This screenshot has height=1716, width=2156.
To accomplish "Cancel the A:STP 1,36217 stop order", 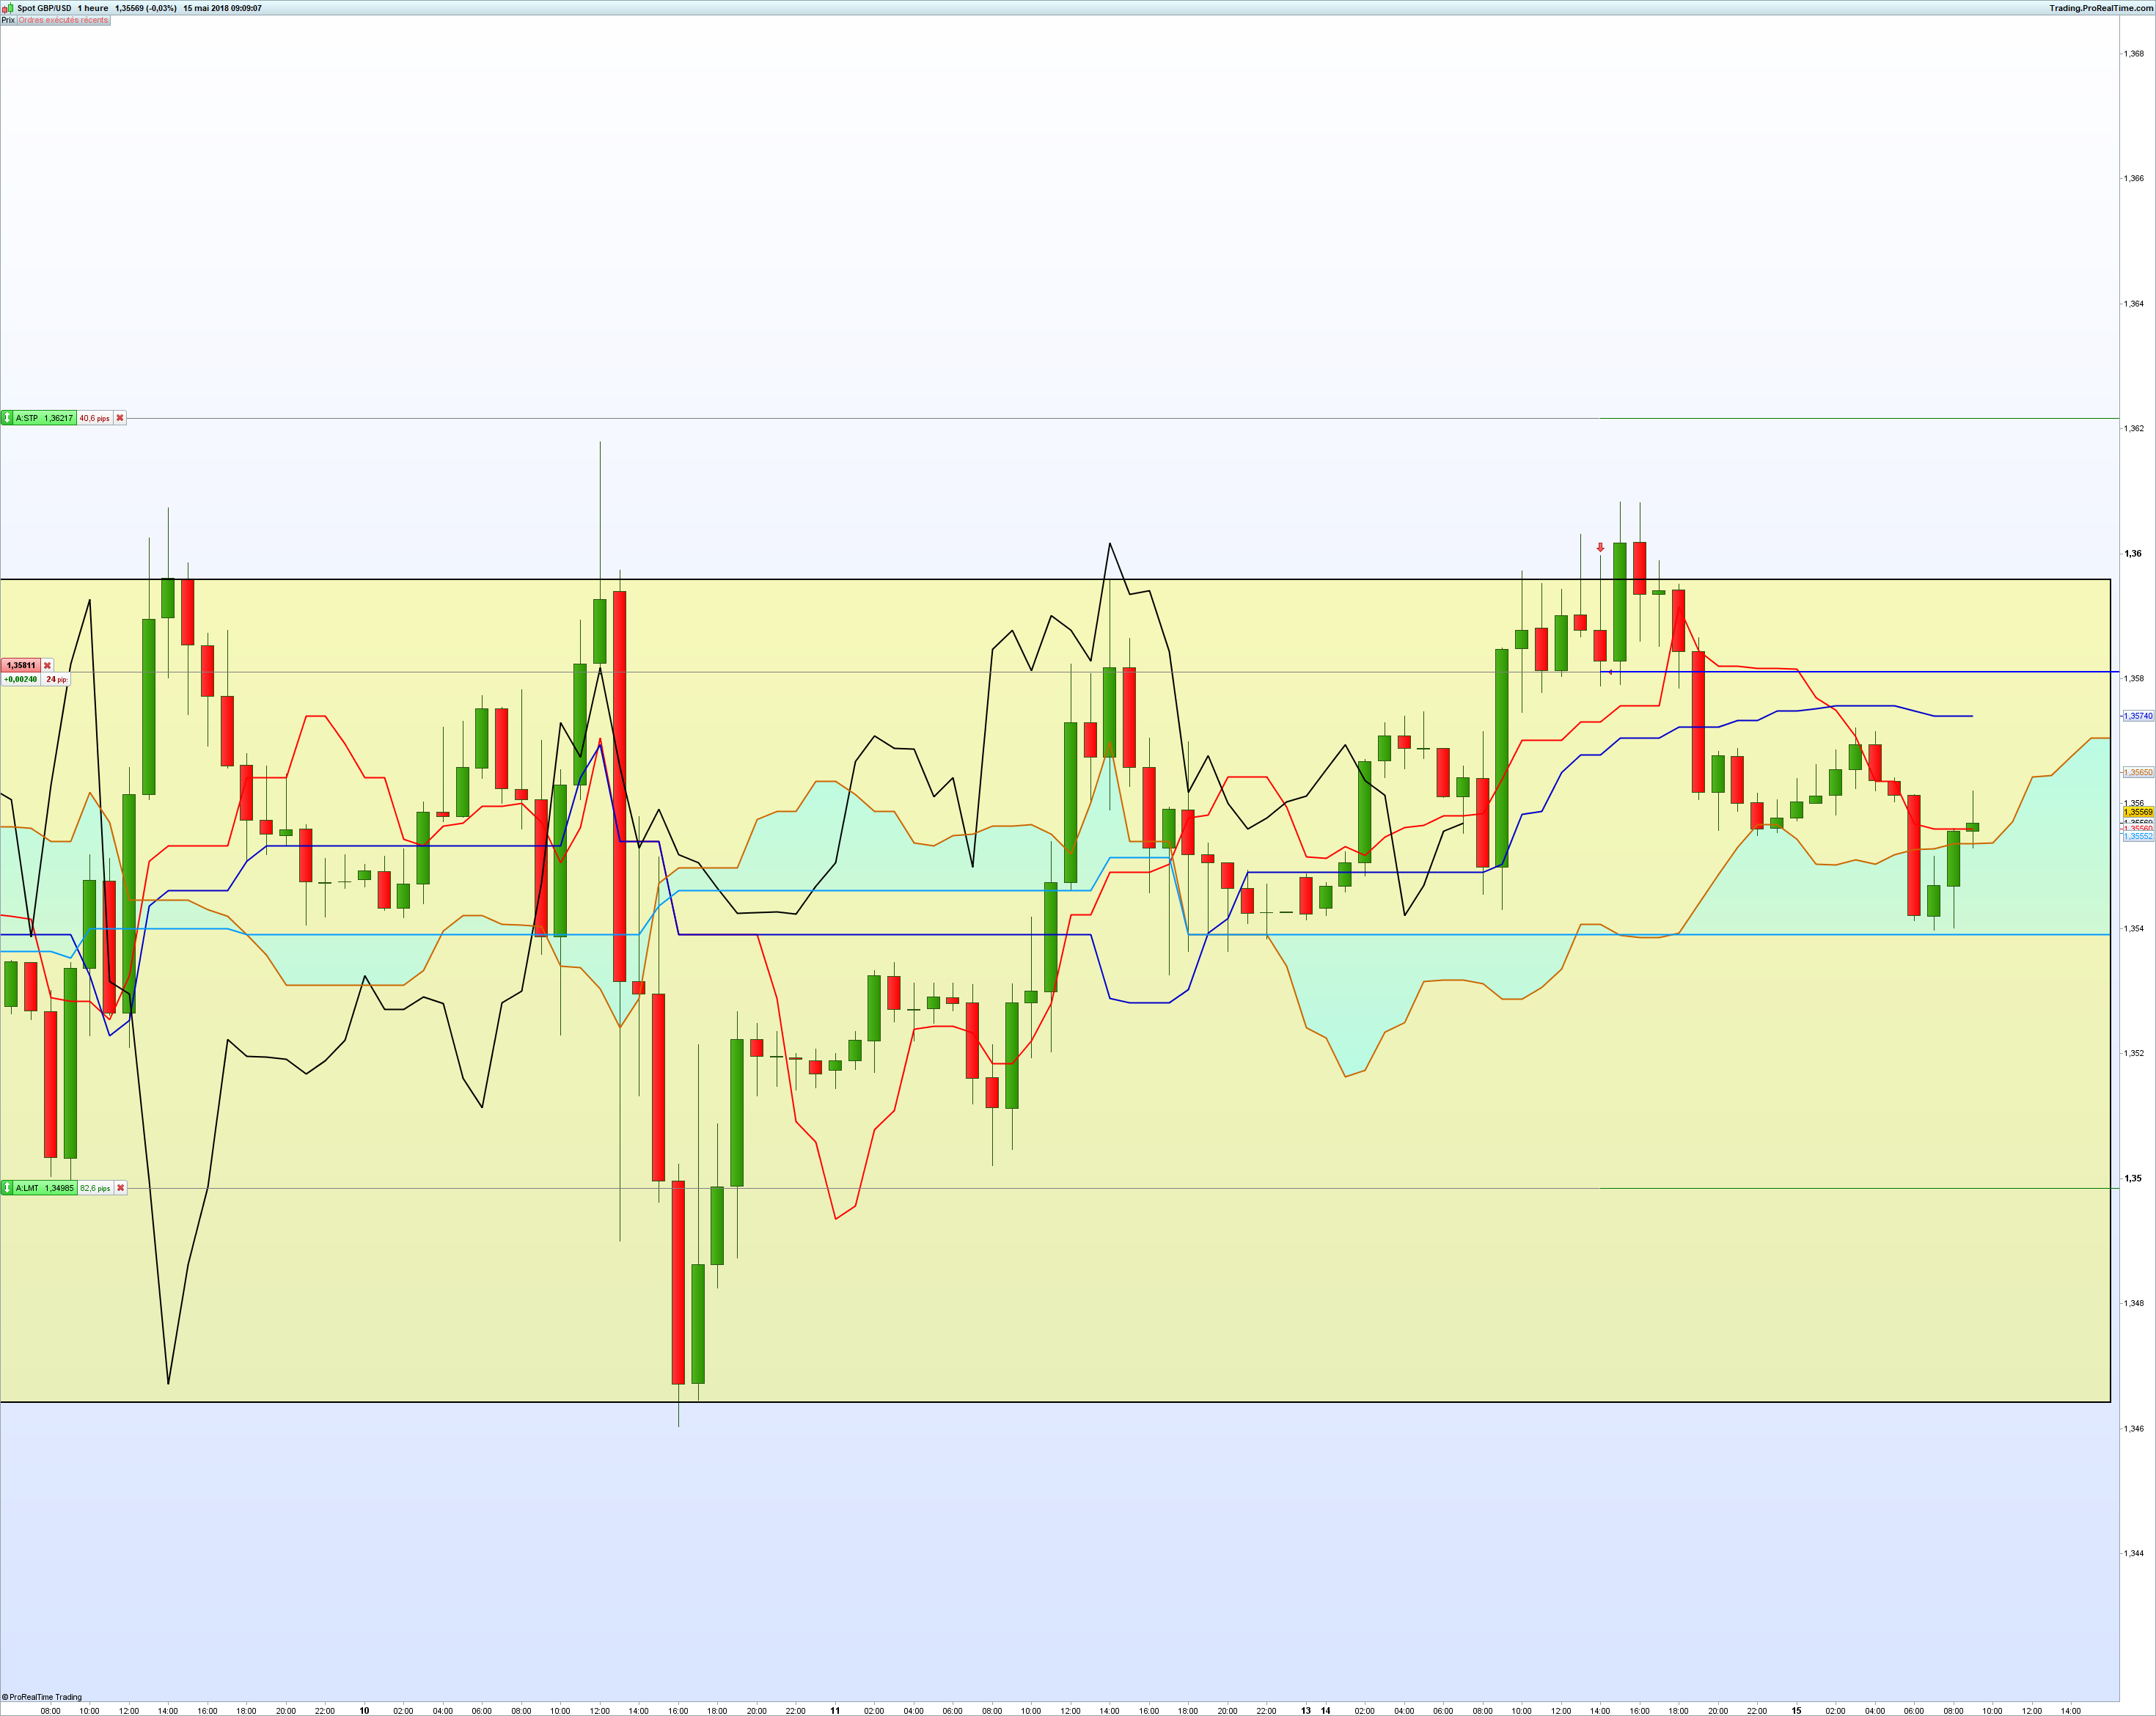I will coord(120,418).
